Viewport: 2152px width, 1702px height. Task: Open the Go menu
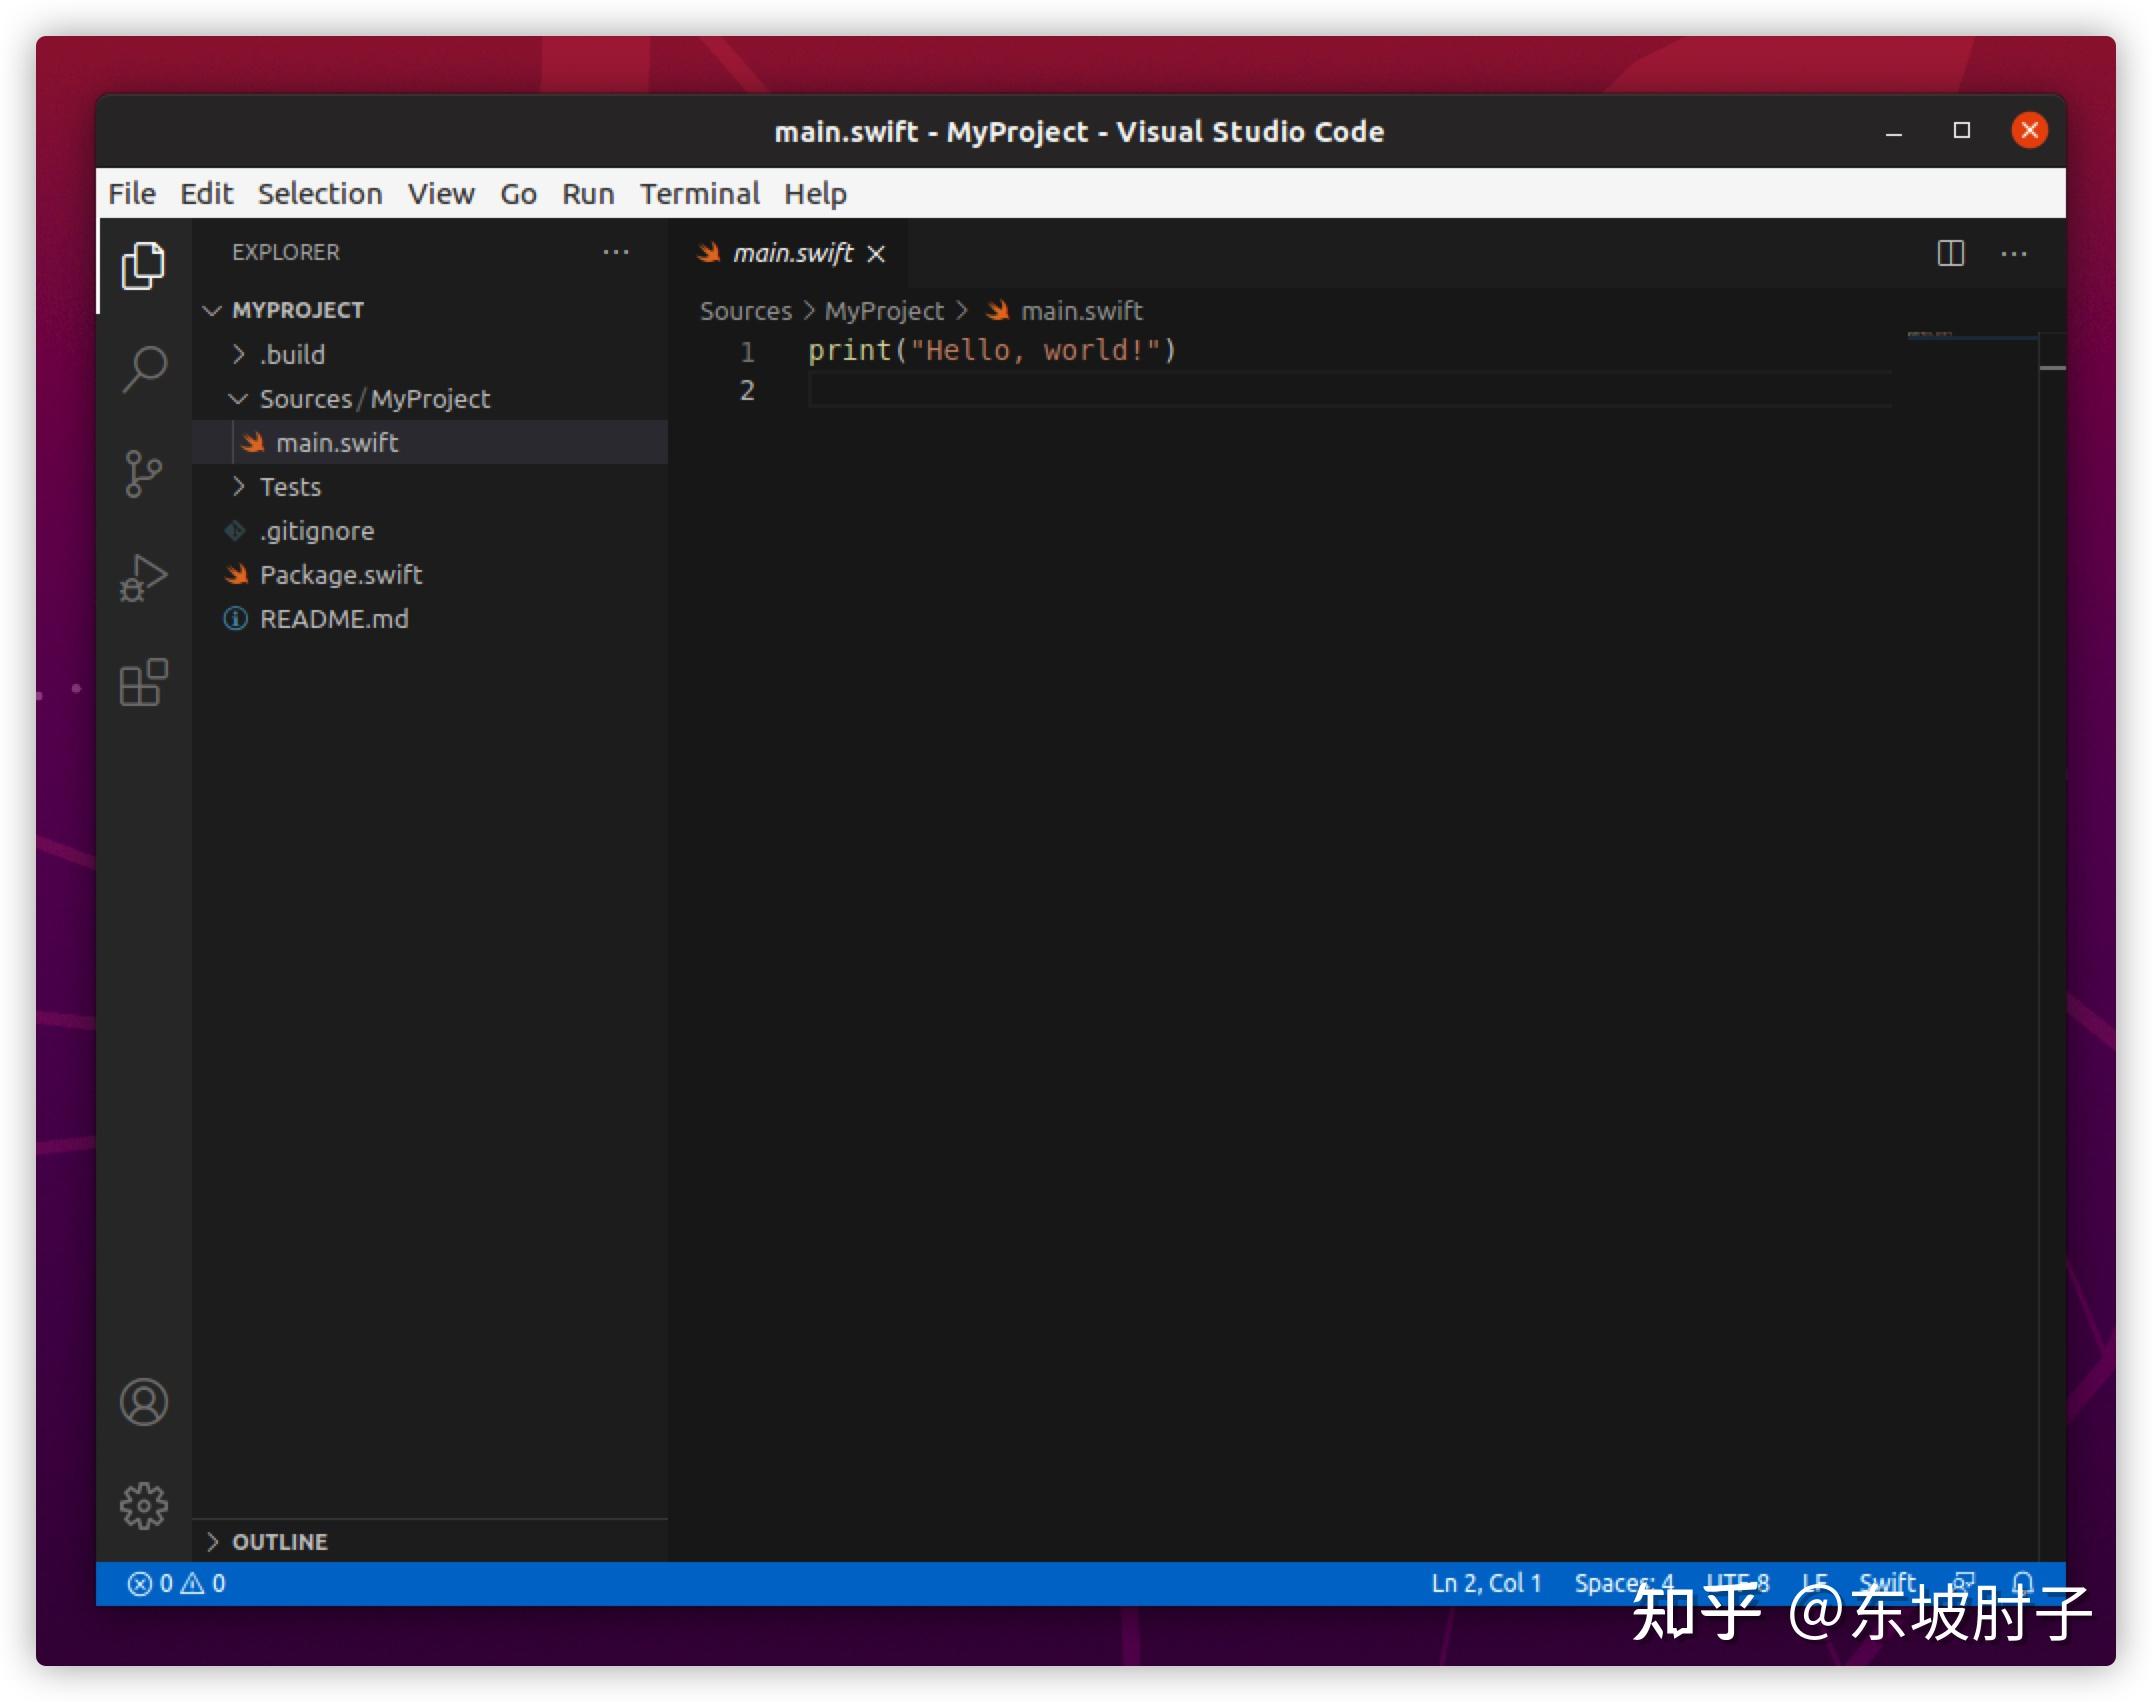click(518, 193)
